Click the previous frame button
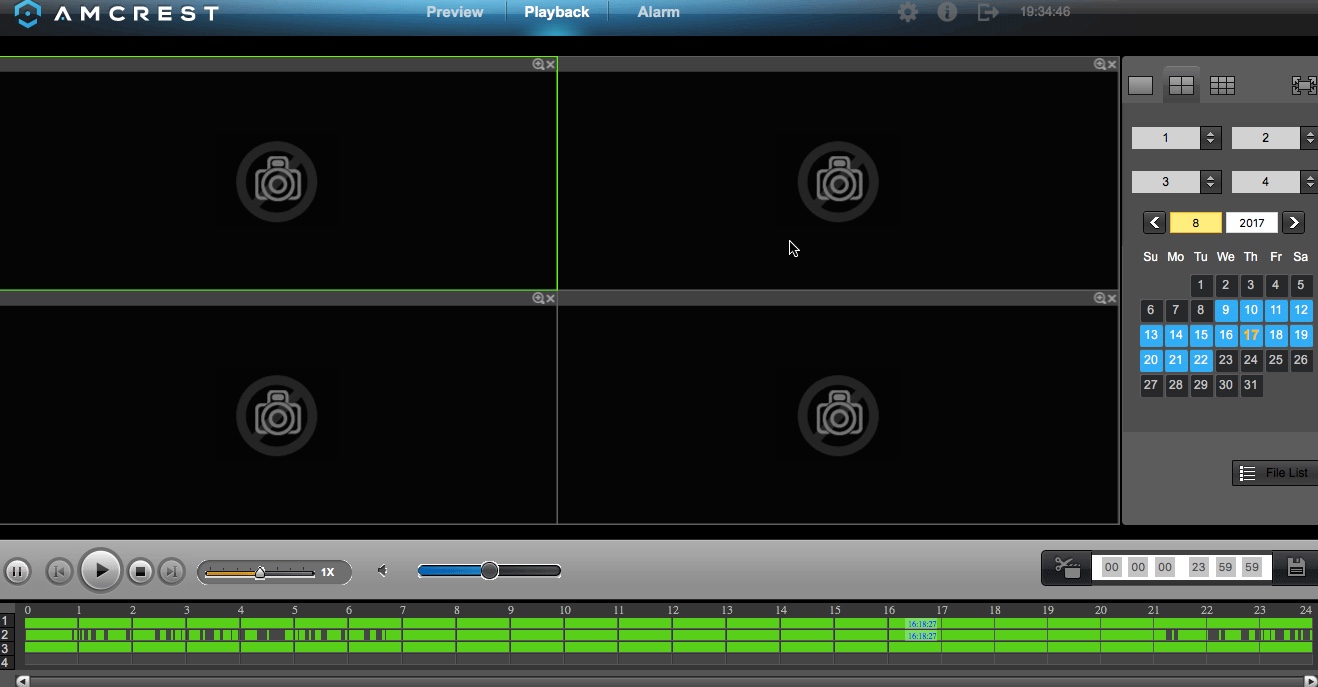 pyautogui.click(x=59, y=572)
